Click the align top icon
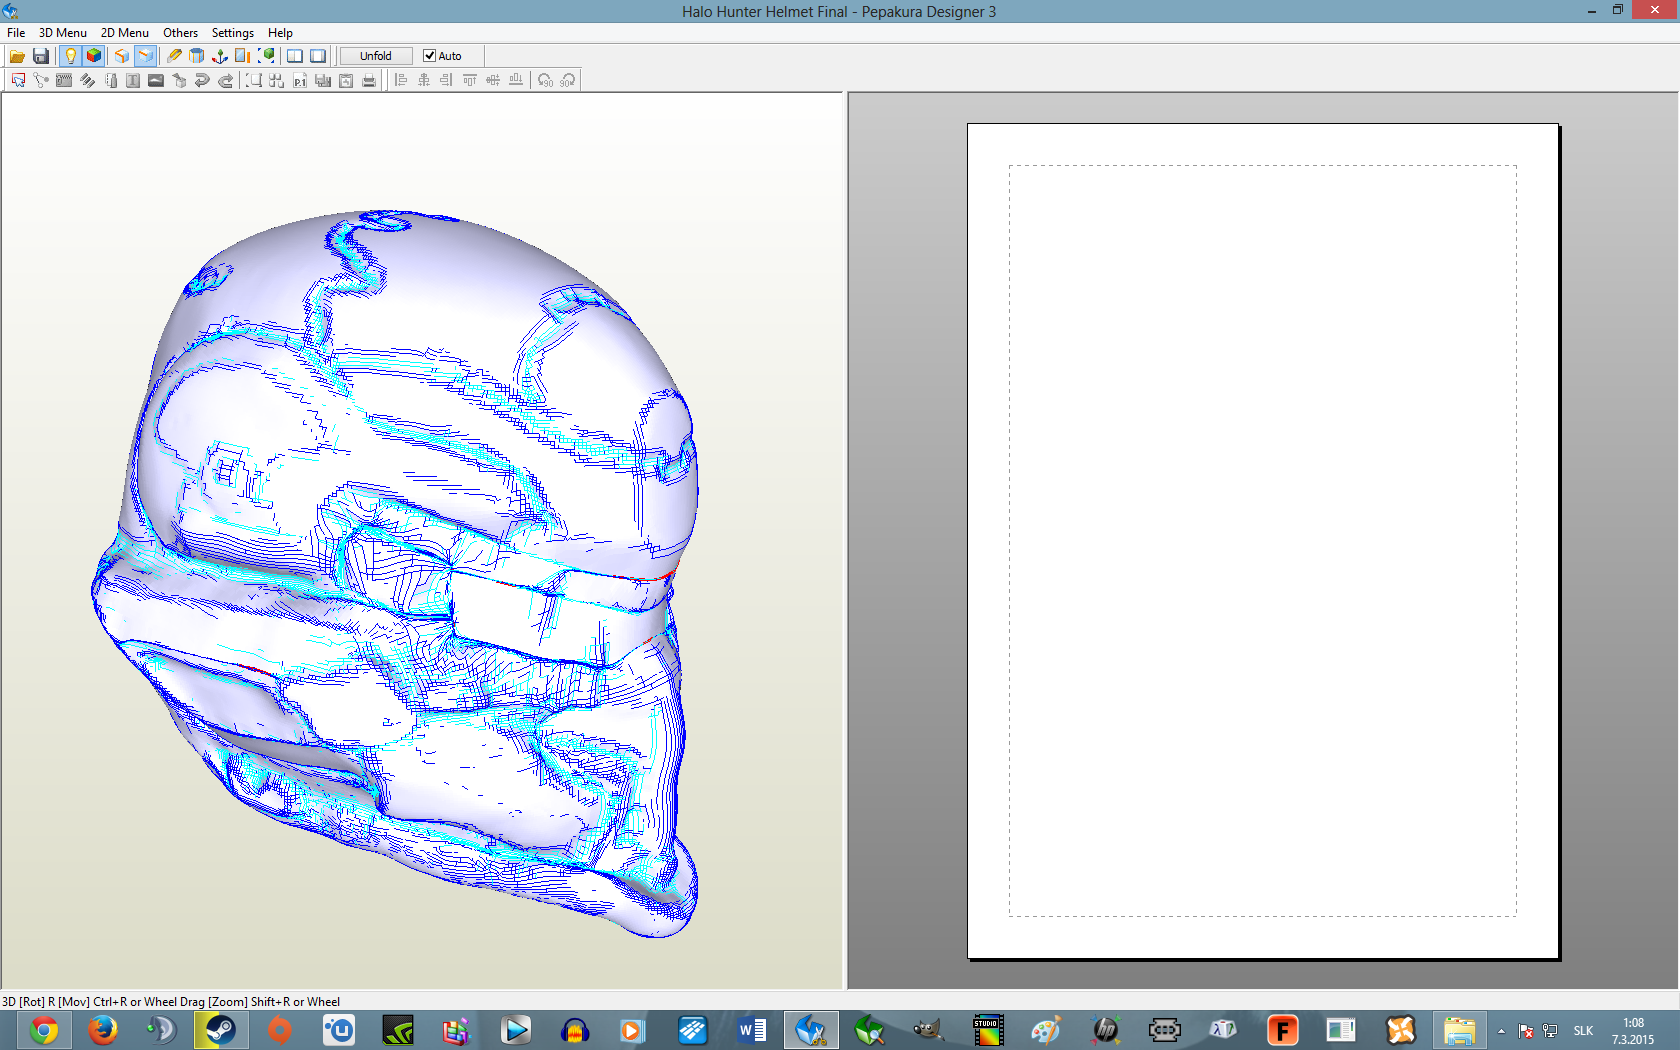1680x1050 pixels. (470, 81)
